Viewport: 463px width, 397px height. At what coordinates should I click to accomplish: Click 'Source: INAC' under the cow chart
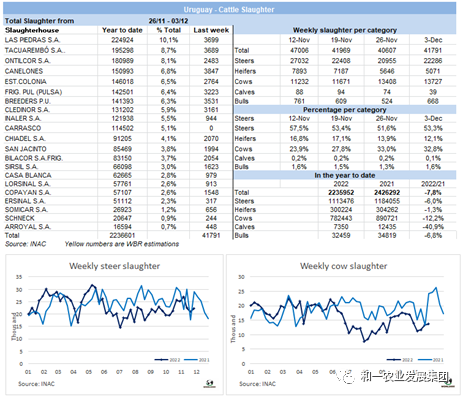click(x=257, y=384)
